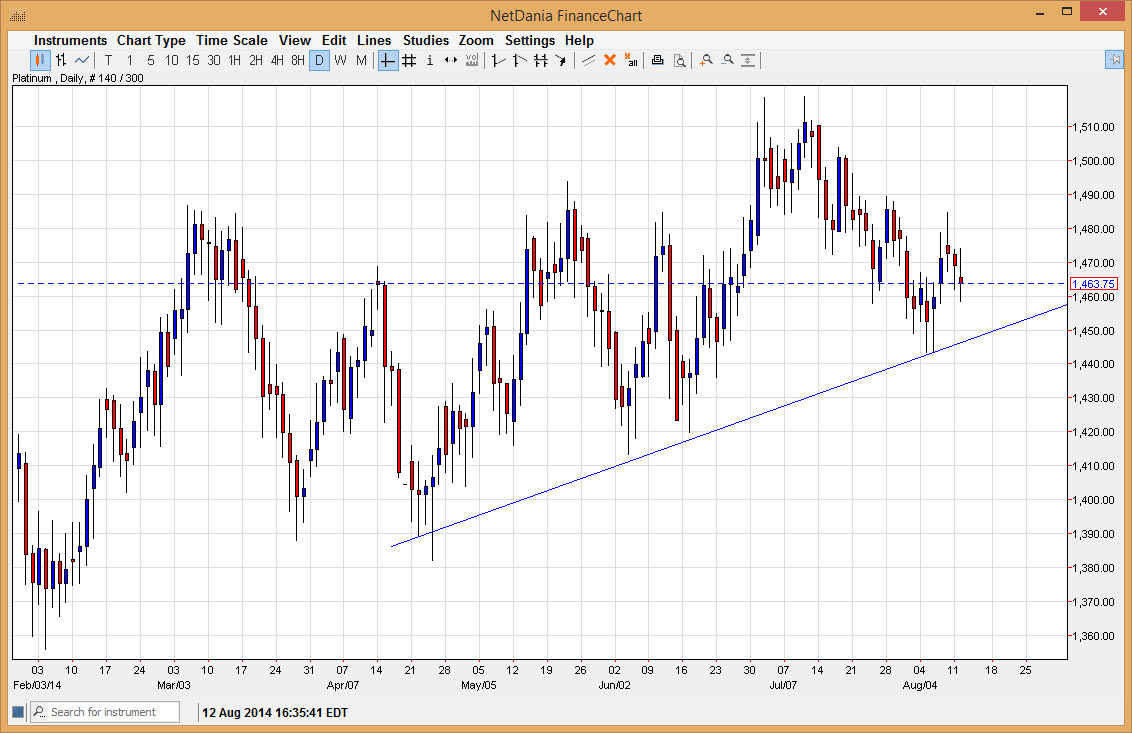This screenshot has height=733, width=1132.
Task: Select the candlestick chart type icon
Action: coord(41,60)
